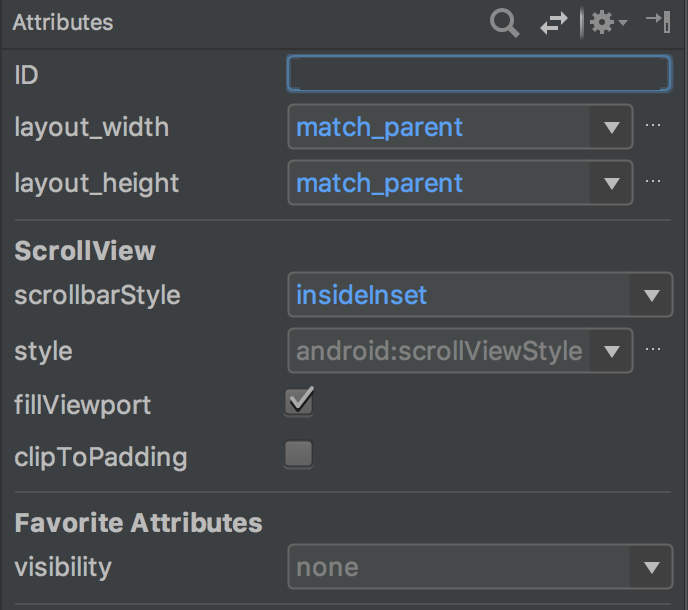This screenshot has height=610, width=688.
Task: Open the visibility dropdown
Action: click(x=480, y=567)
